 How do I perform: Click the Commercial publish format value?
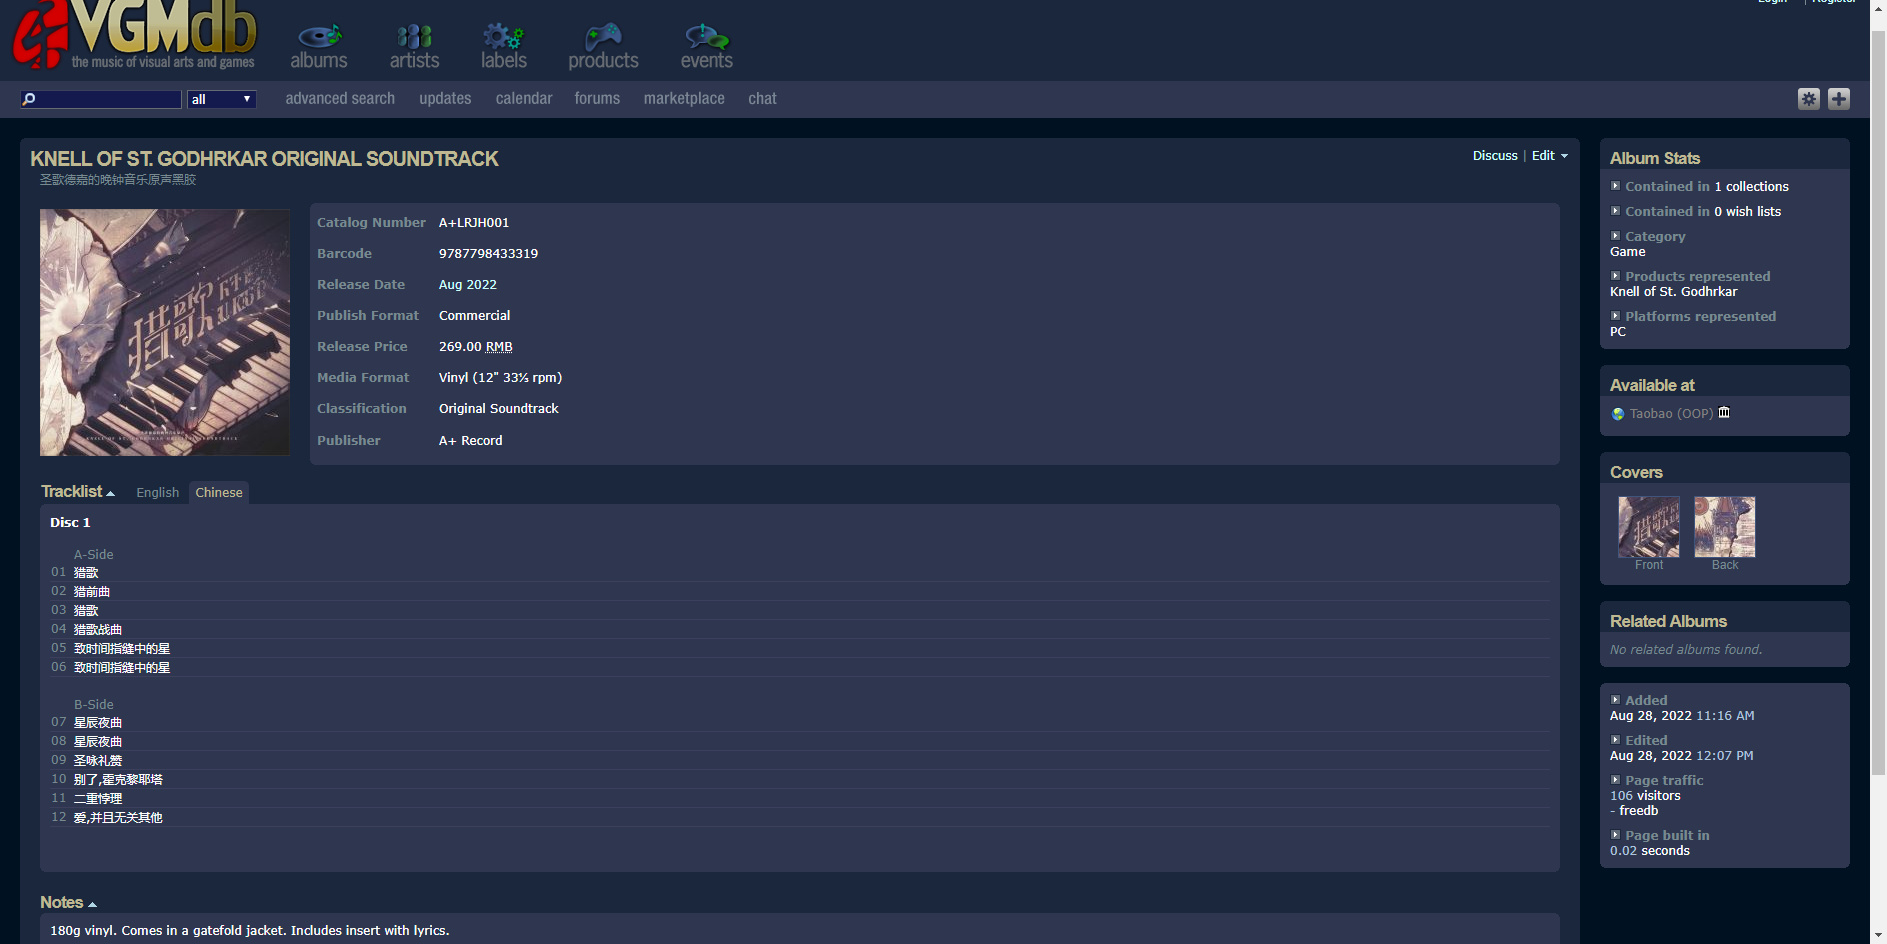point(474,316)
